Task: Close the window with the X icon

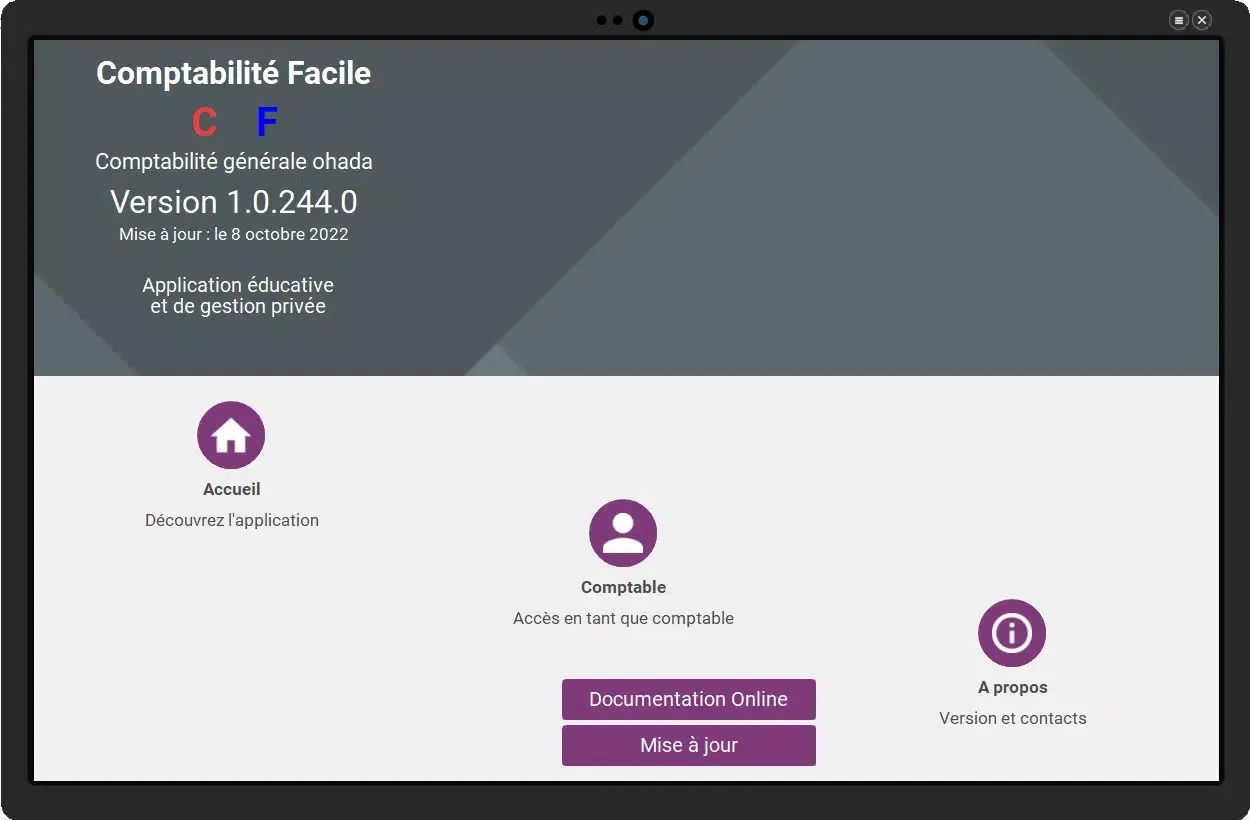Action: (x=1202, y=20)
